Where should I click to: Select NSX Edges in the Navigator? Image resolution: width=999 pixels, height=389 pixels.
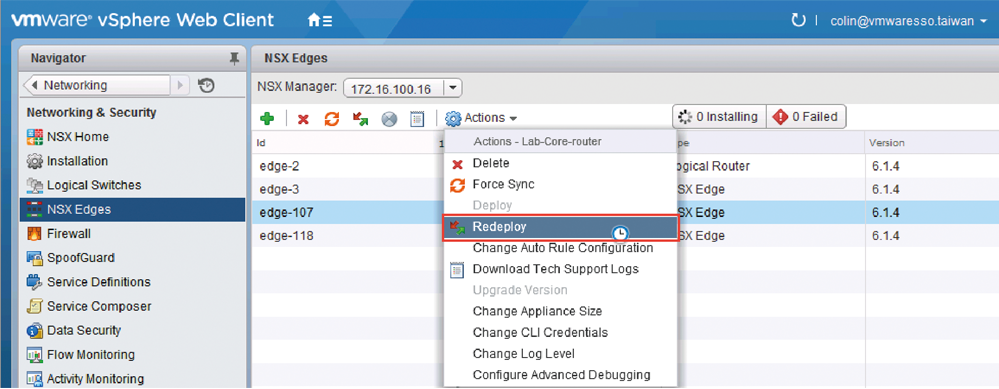133,209
